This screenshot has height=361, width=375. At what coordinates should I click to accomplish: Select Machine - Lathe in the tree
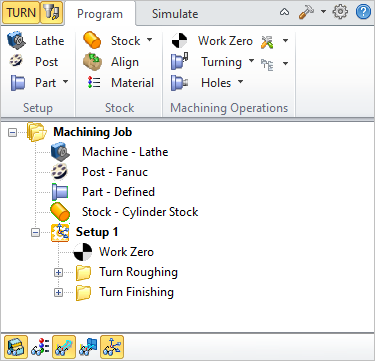pyautogui.click(x=125, y=152)
